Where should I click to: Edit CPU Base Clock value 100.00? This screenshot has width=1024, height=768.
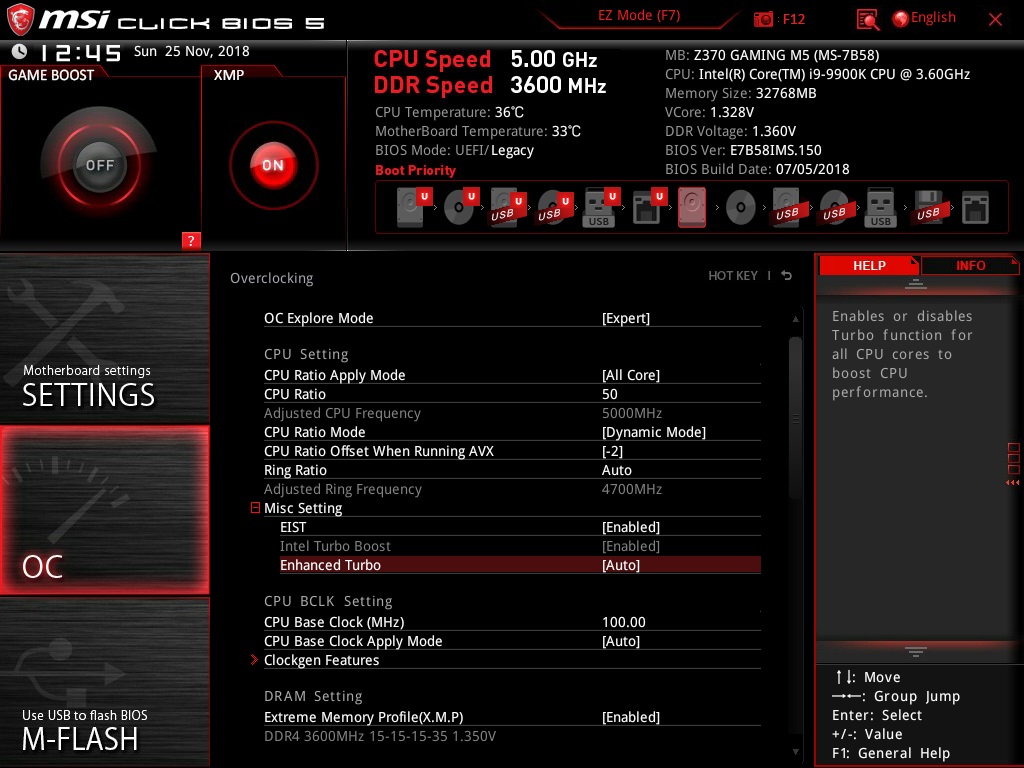(624, 622)
